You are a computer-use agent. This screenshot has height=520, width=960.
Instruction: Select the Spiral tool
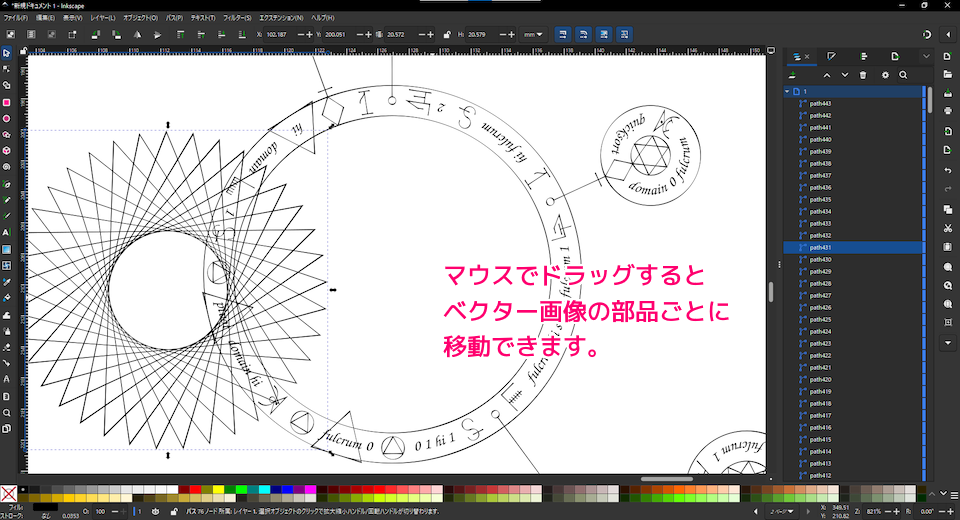click(x=7, y=167)
